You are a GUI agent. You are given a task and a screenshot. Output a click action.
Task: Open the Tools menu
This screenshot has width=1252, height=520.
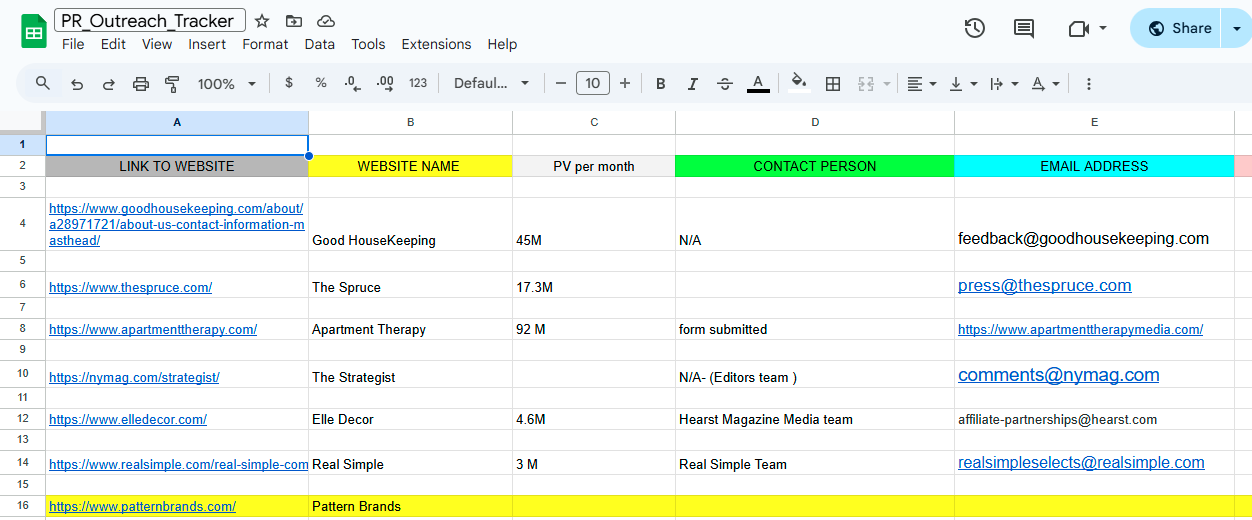368,44
